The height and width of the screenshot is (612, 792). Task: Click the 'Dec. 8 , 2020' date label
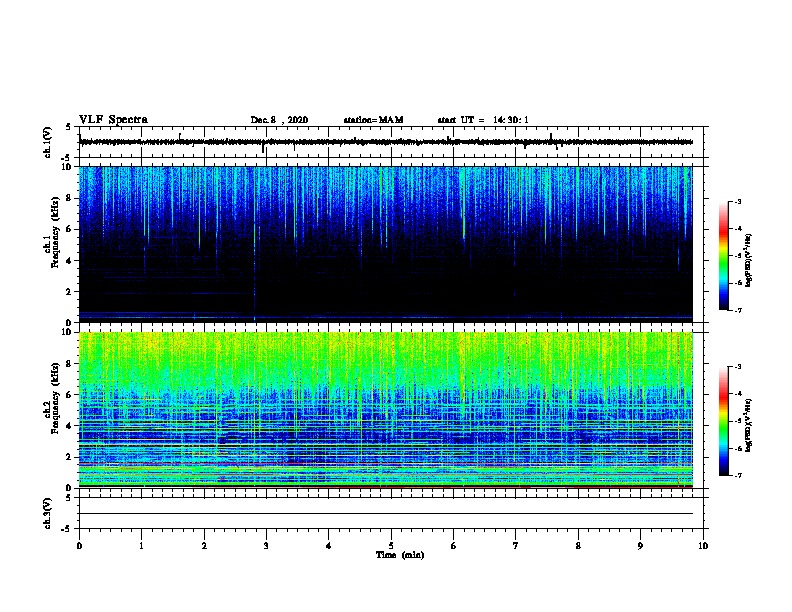click(279, 120)
